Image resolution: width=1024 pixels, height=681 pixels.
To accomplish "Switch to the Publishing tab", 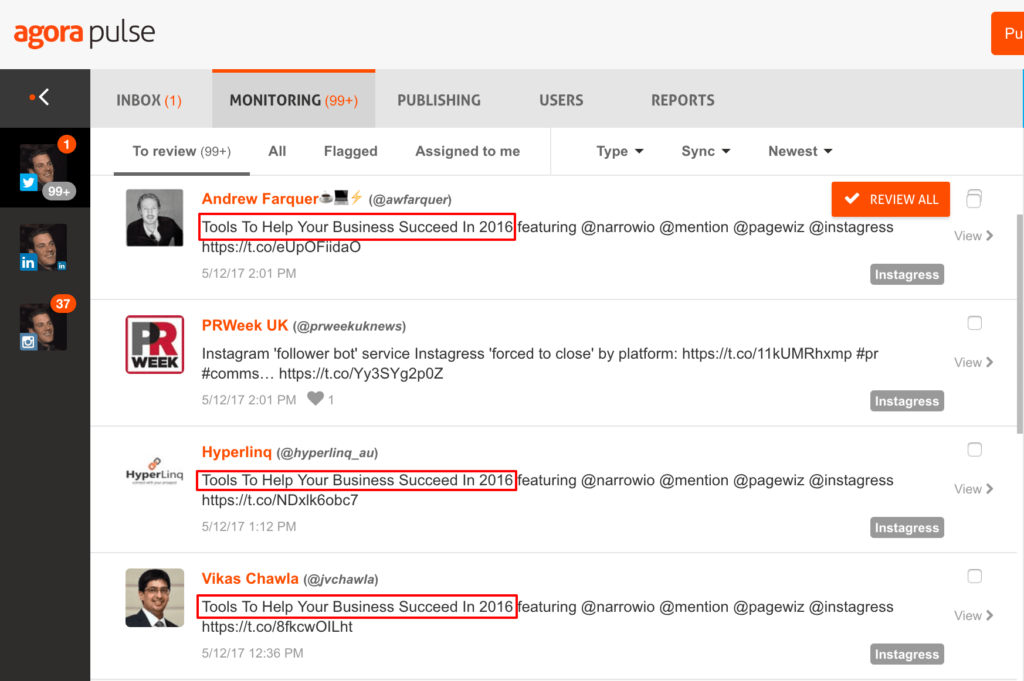I will tap(439, 100).
